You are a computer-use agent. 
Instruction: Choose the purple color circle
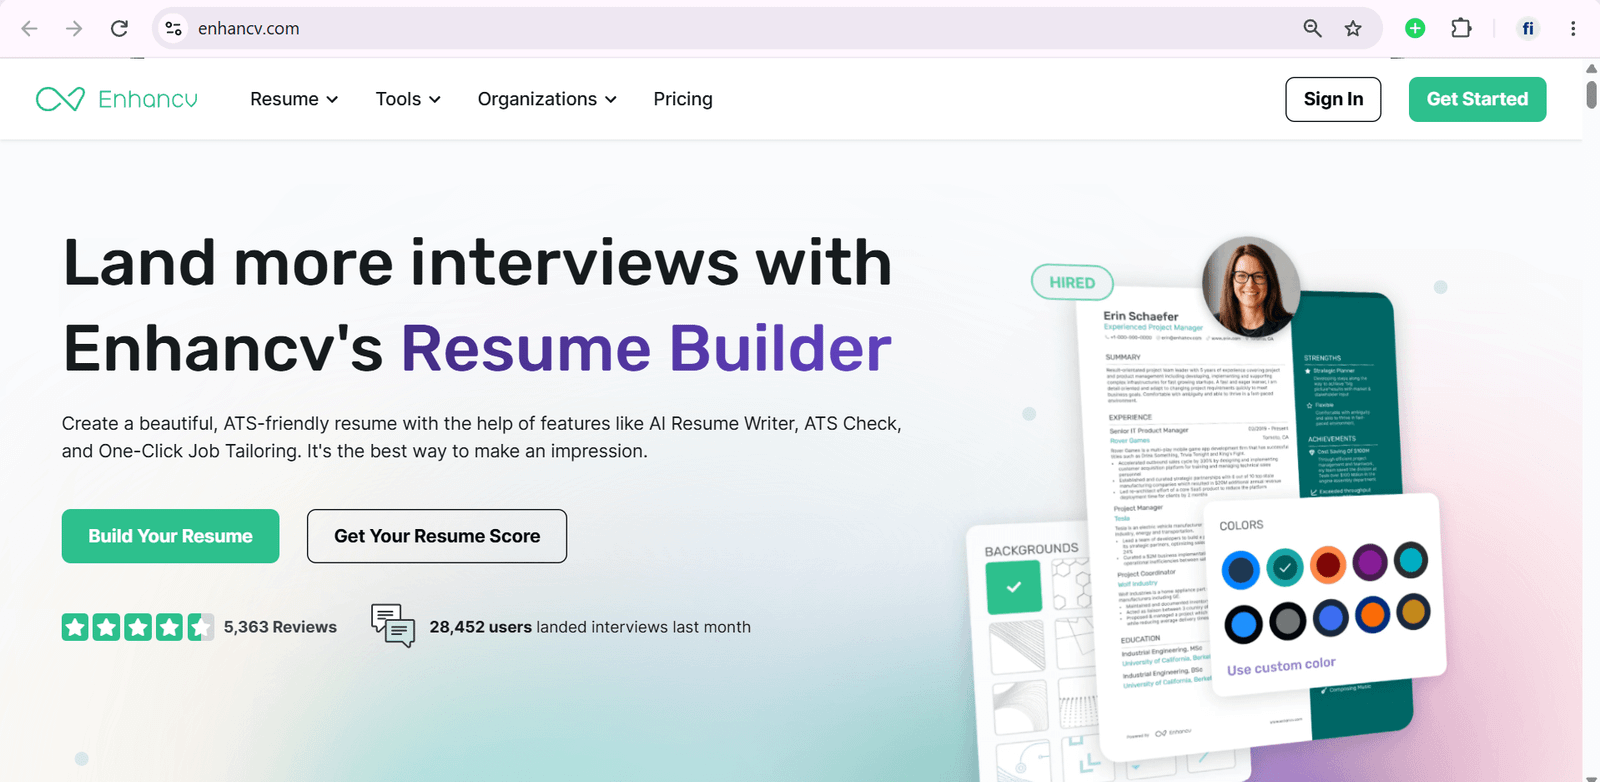tap(1370, 563)
